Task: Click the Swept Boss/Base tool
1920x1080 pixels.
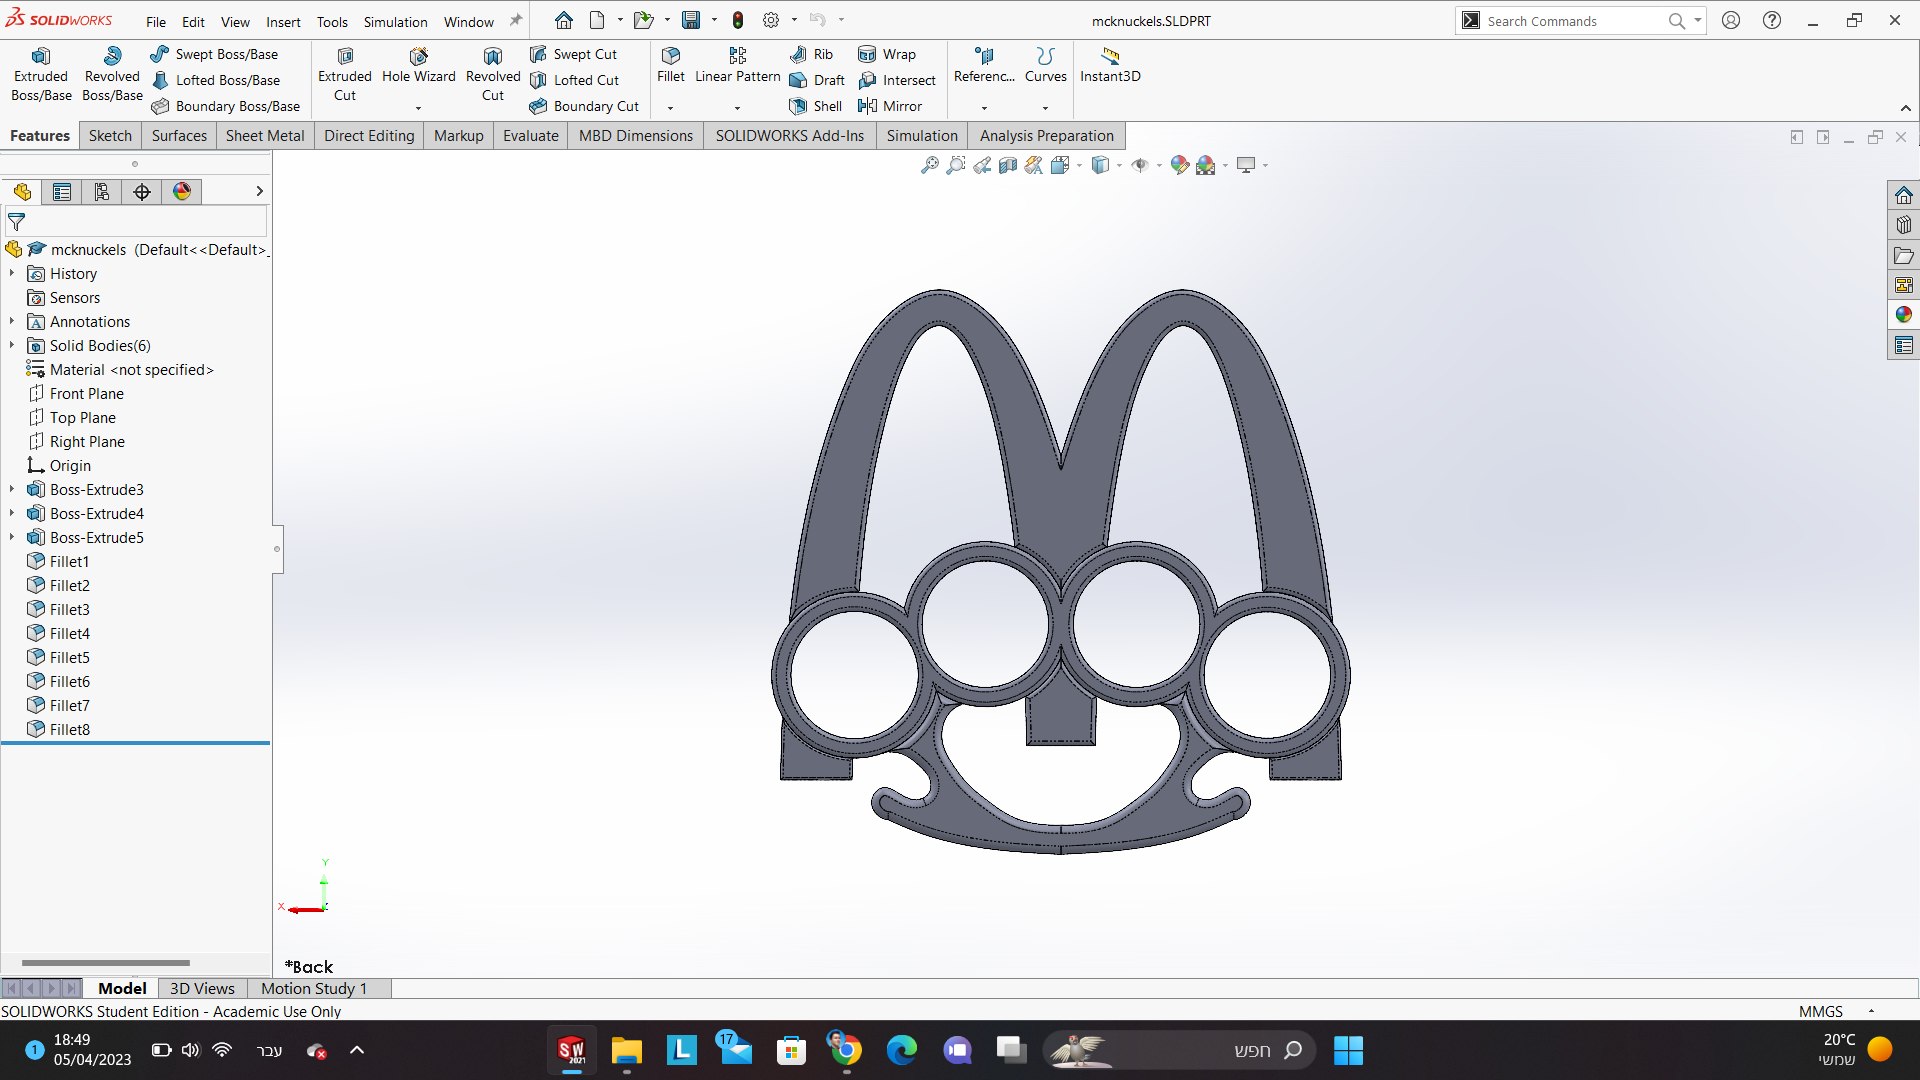Action: [x=214, y=54]
